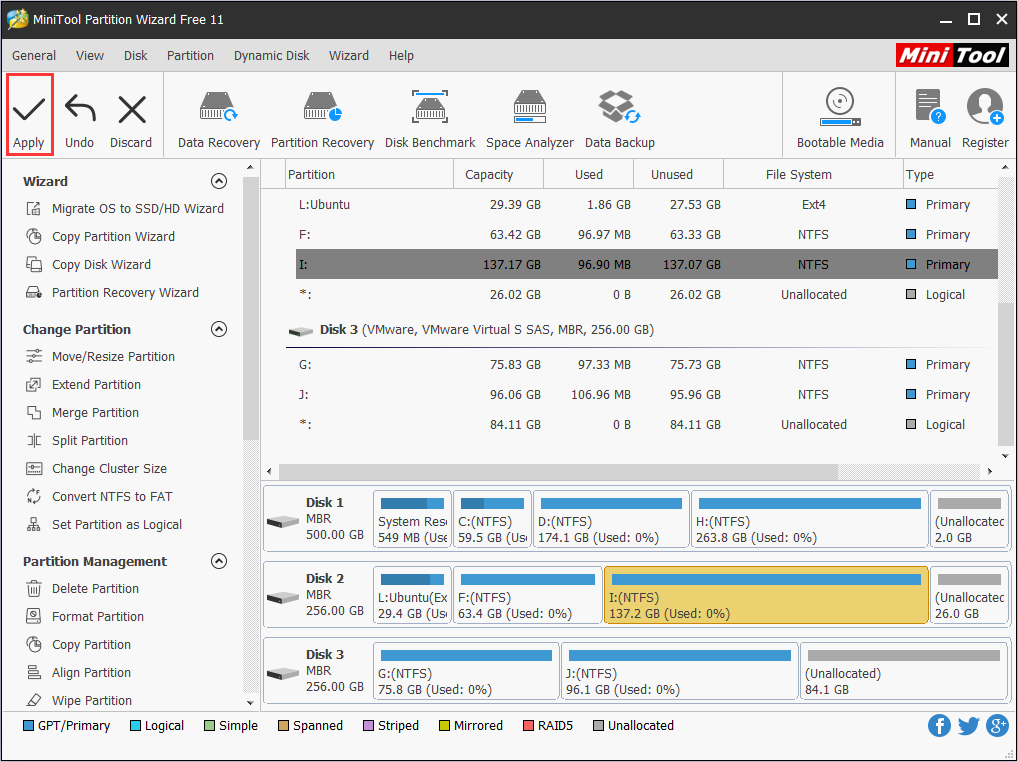Open the Partition Recovery Wizard
1018x762 pixels.
112,292
